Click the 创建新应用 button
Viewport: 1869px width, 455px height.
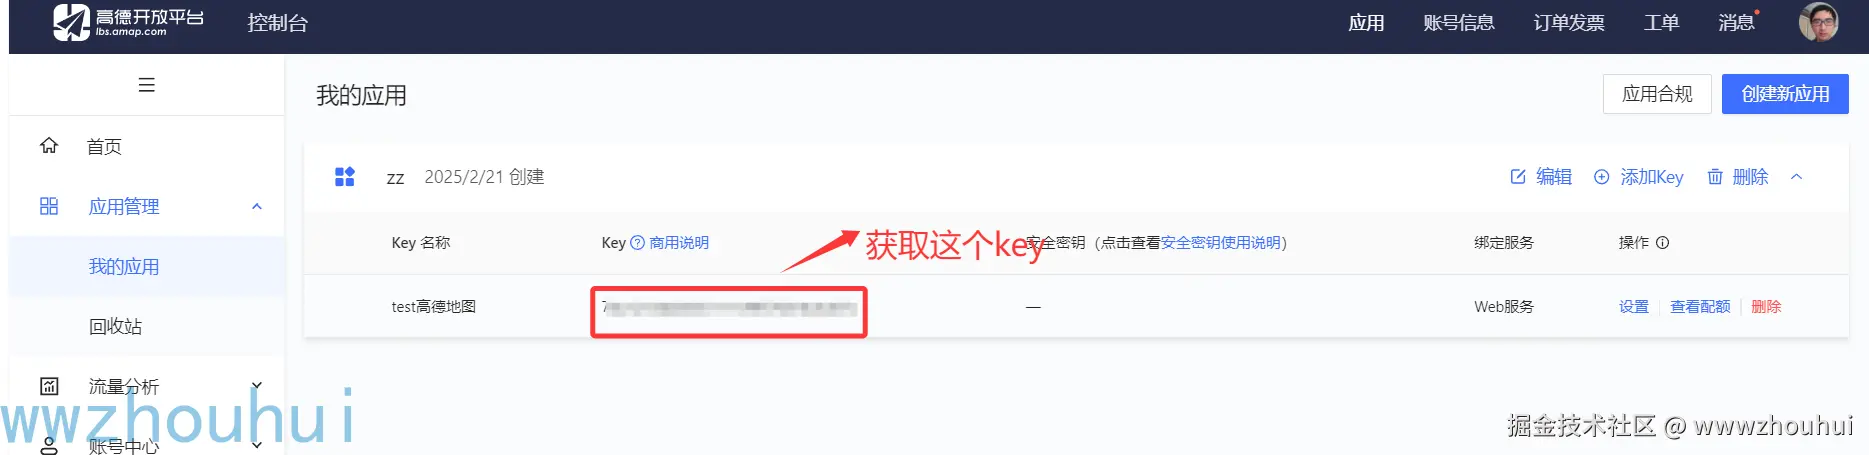point(1785,94)
